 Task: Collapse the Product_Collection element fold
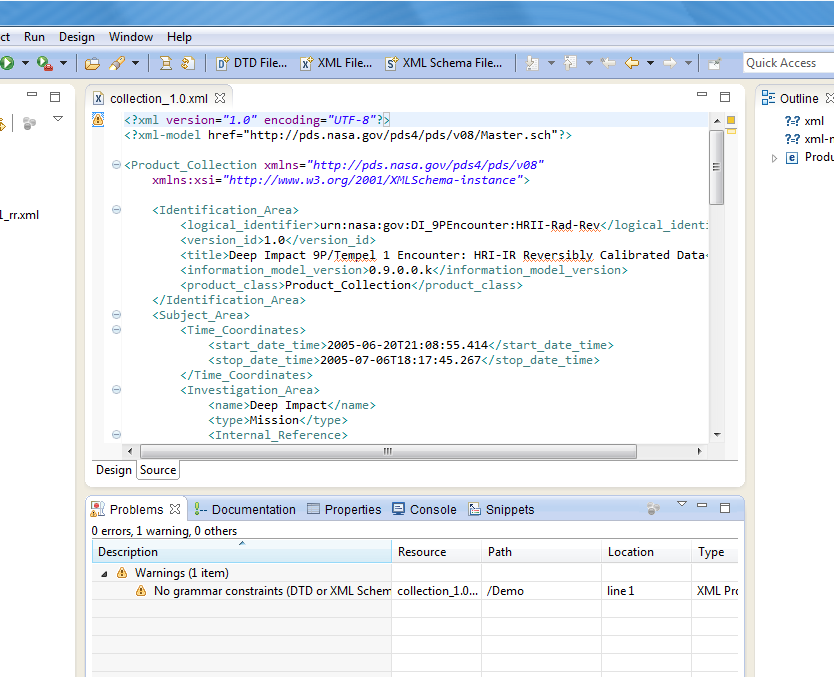pos(116,165)
